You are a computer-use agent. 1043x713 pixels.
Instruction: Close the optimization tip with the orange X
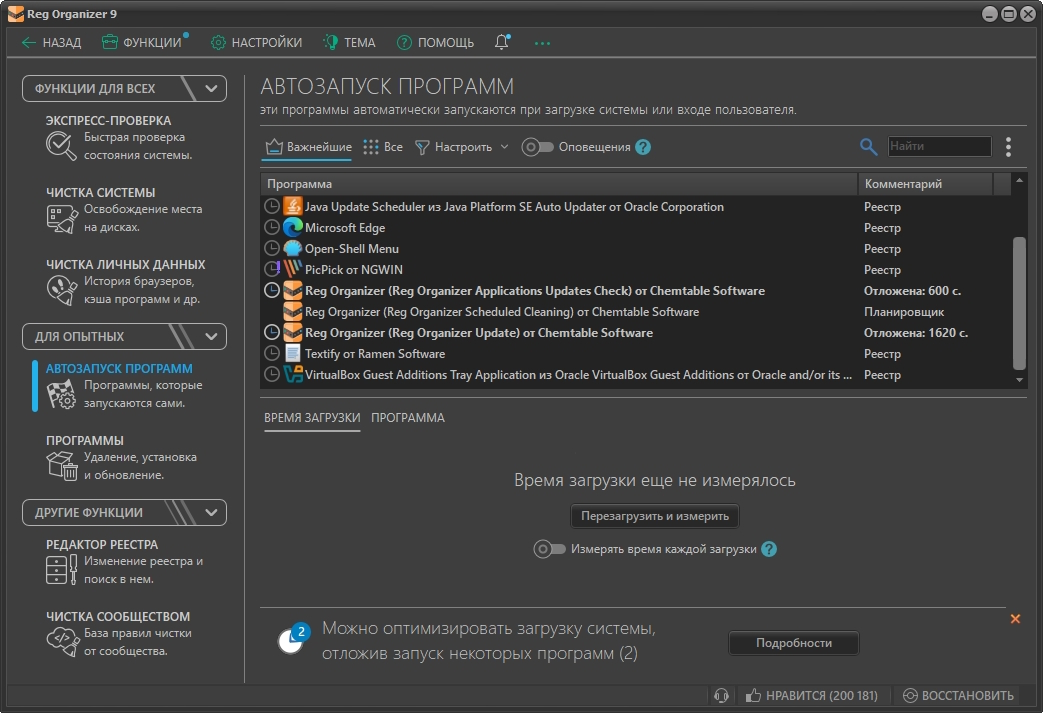1015,619
